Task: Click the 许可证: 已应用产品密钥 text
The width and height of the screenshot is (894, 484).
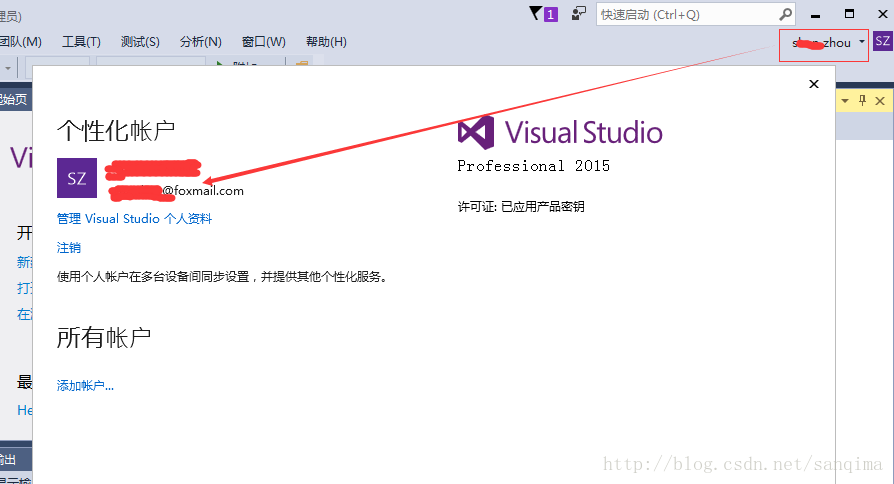Action: (x=521, y=206)
